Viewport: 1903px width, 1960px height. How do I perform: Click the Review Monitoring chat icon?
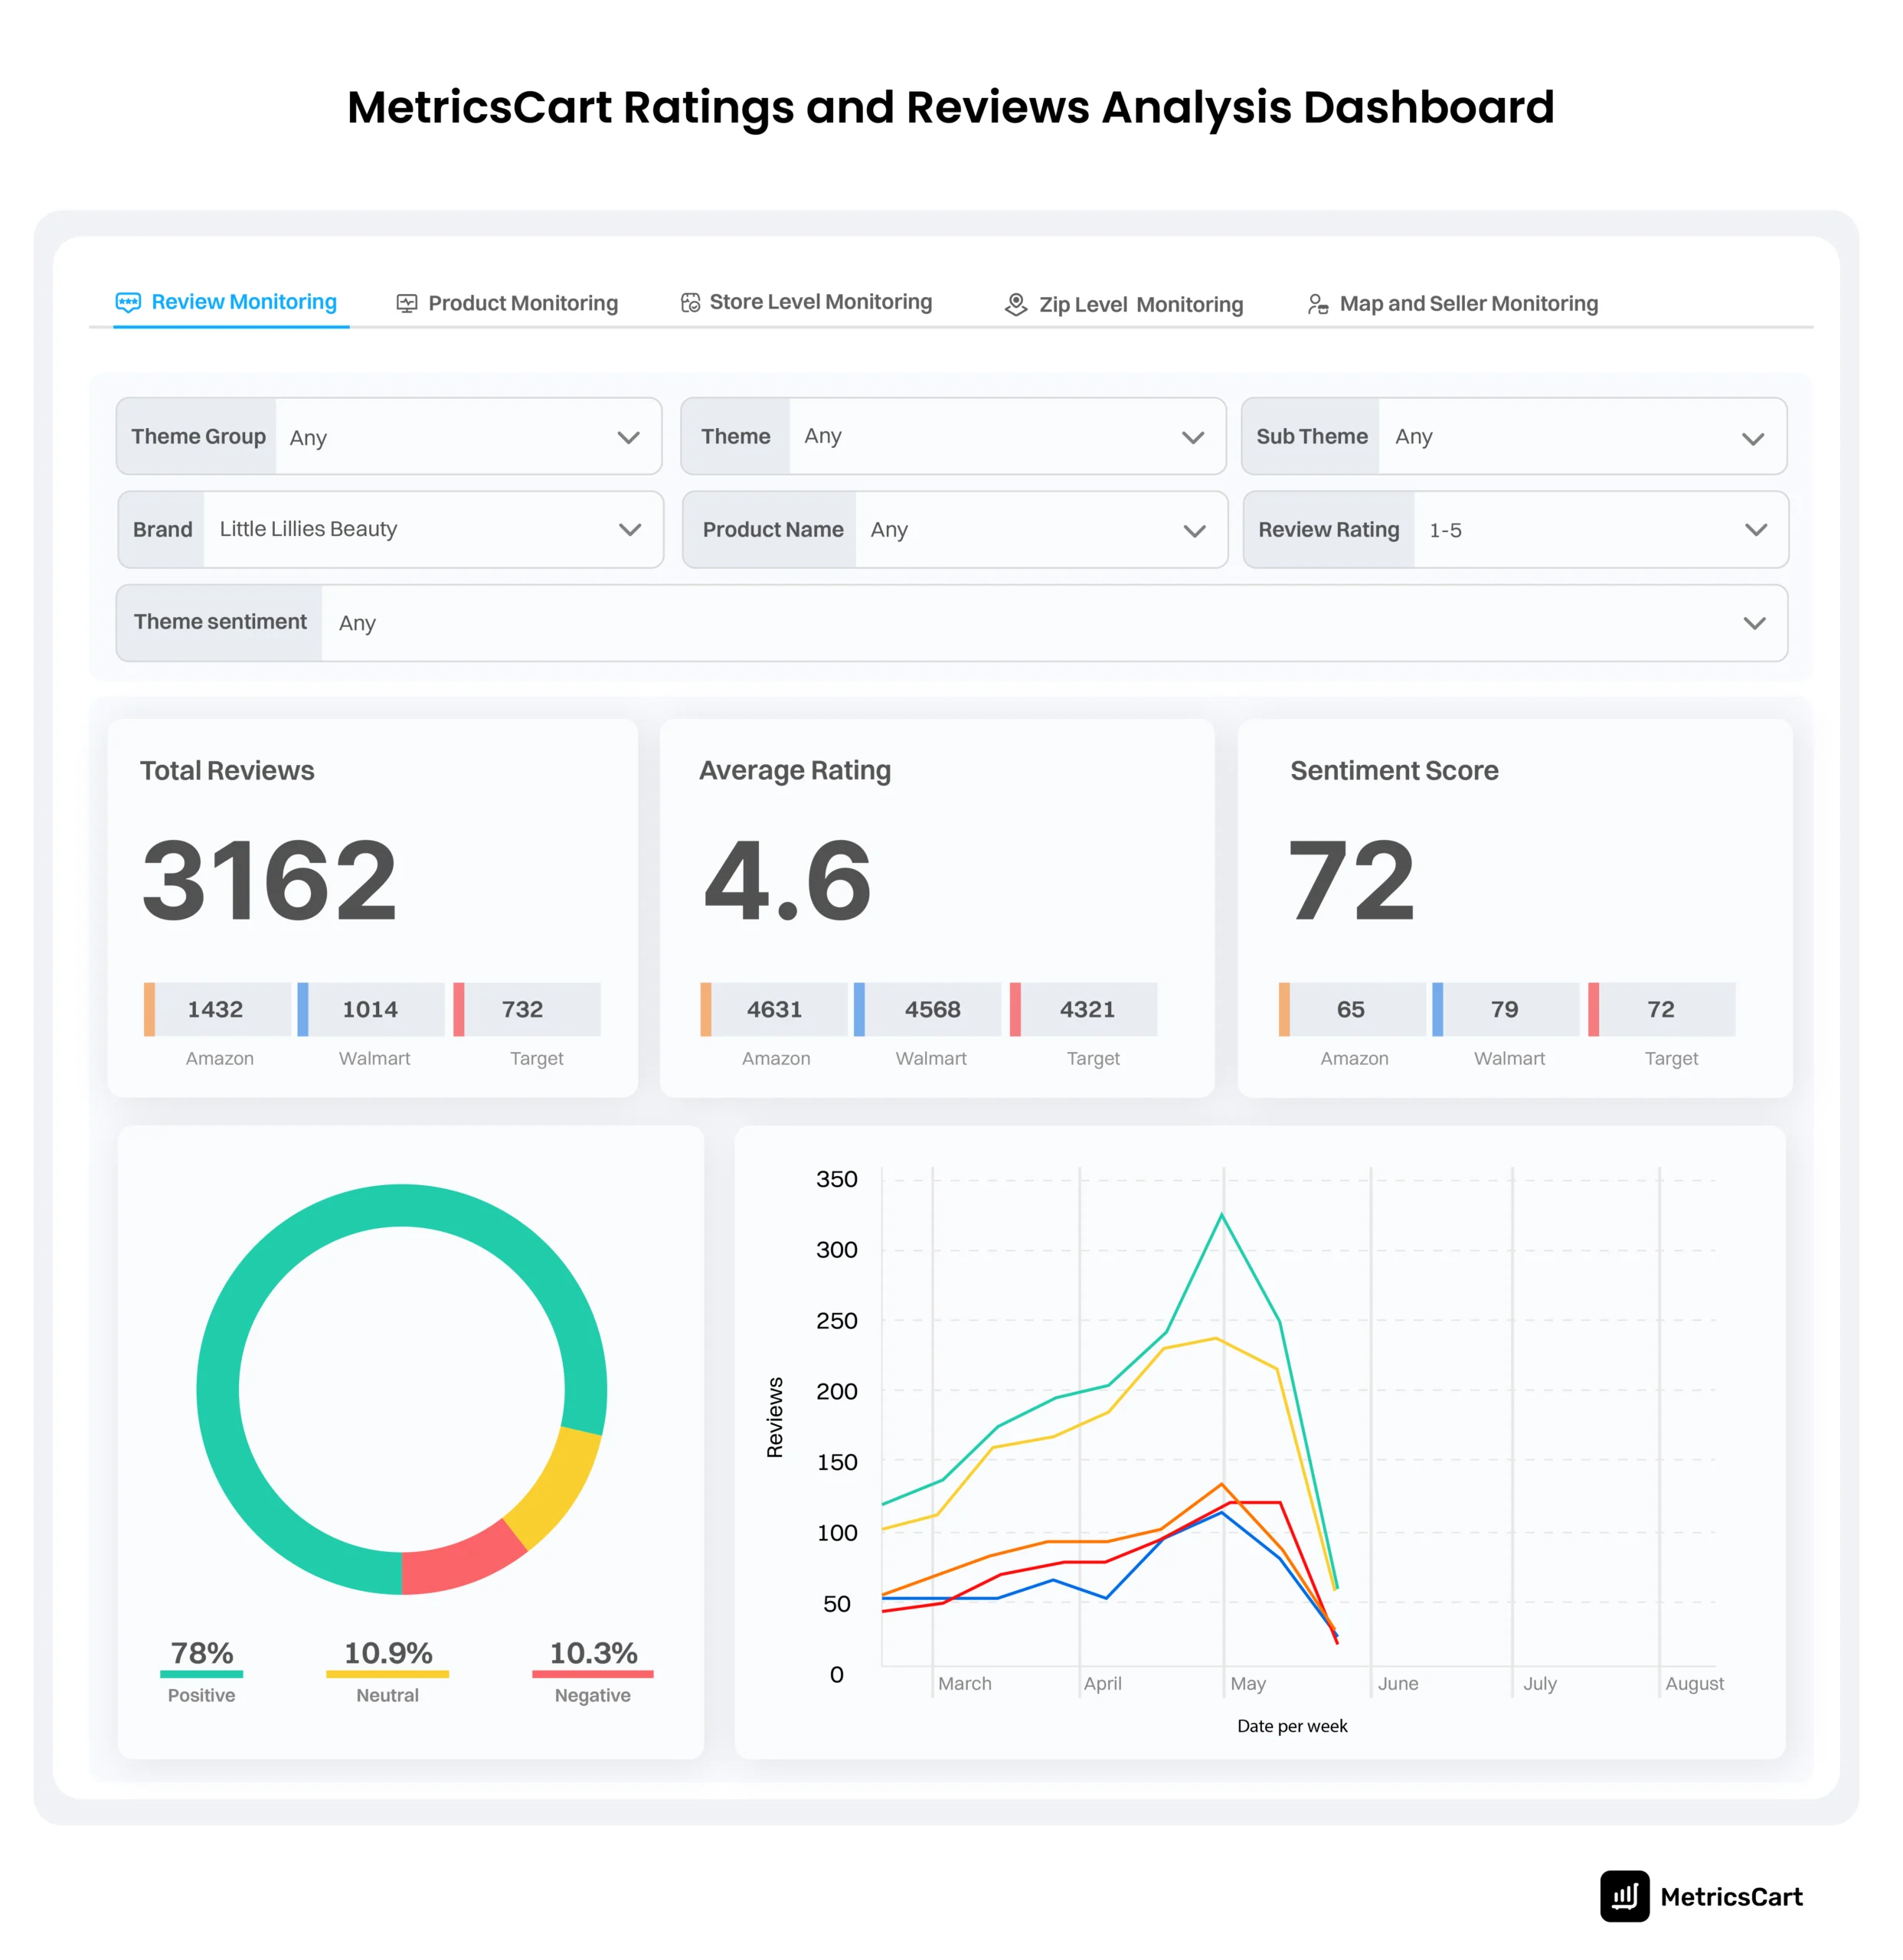(128, 302)
